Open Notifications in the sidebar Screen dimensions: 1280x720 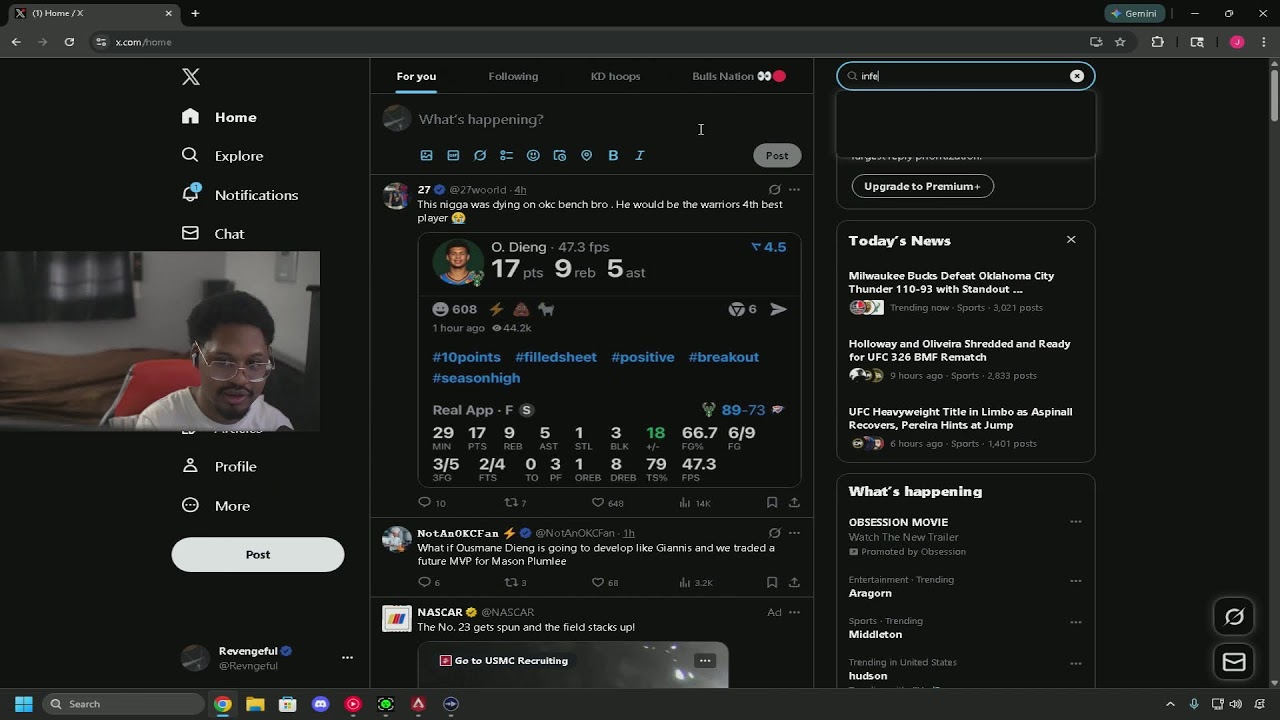coord(239,195)
